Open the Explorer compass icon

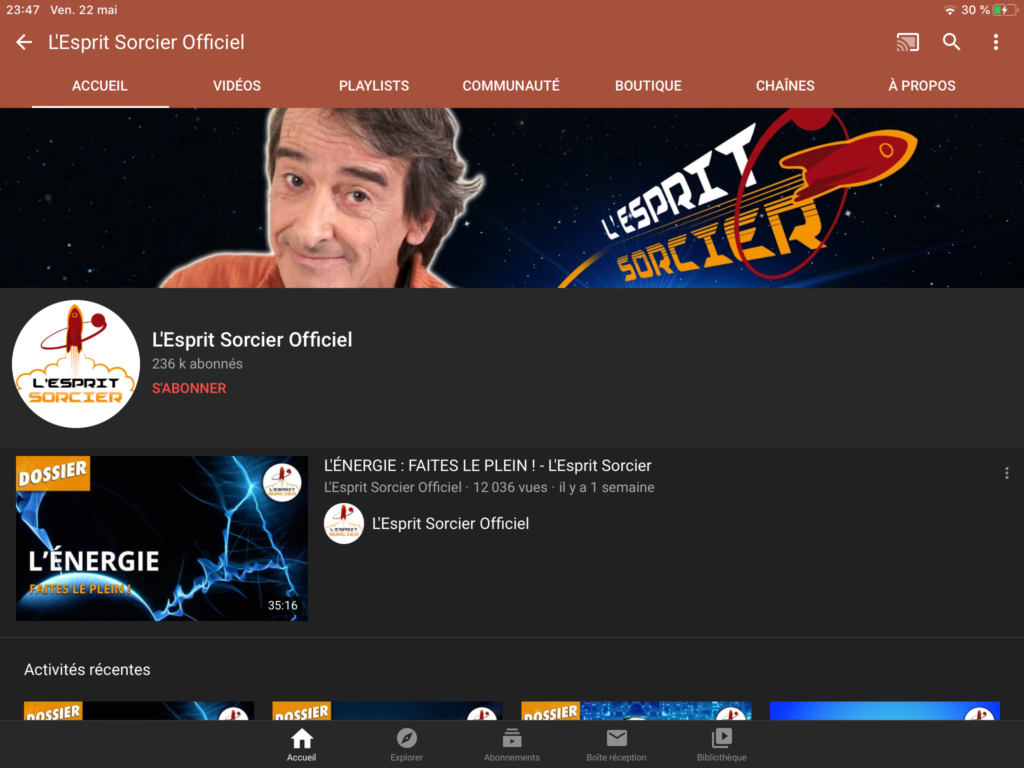[x=406, y=738]
